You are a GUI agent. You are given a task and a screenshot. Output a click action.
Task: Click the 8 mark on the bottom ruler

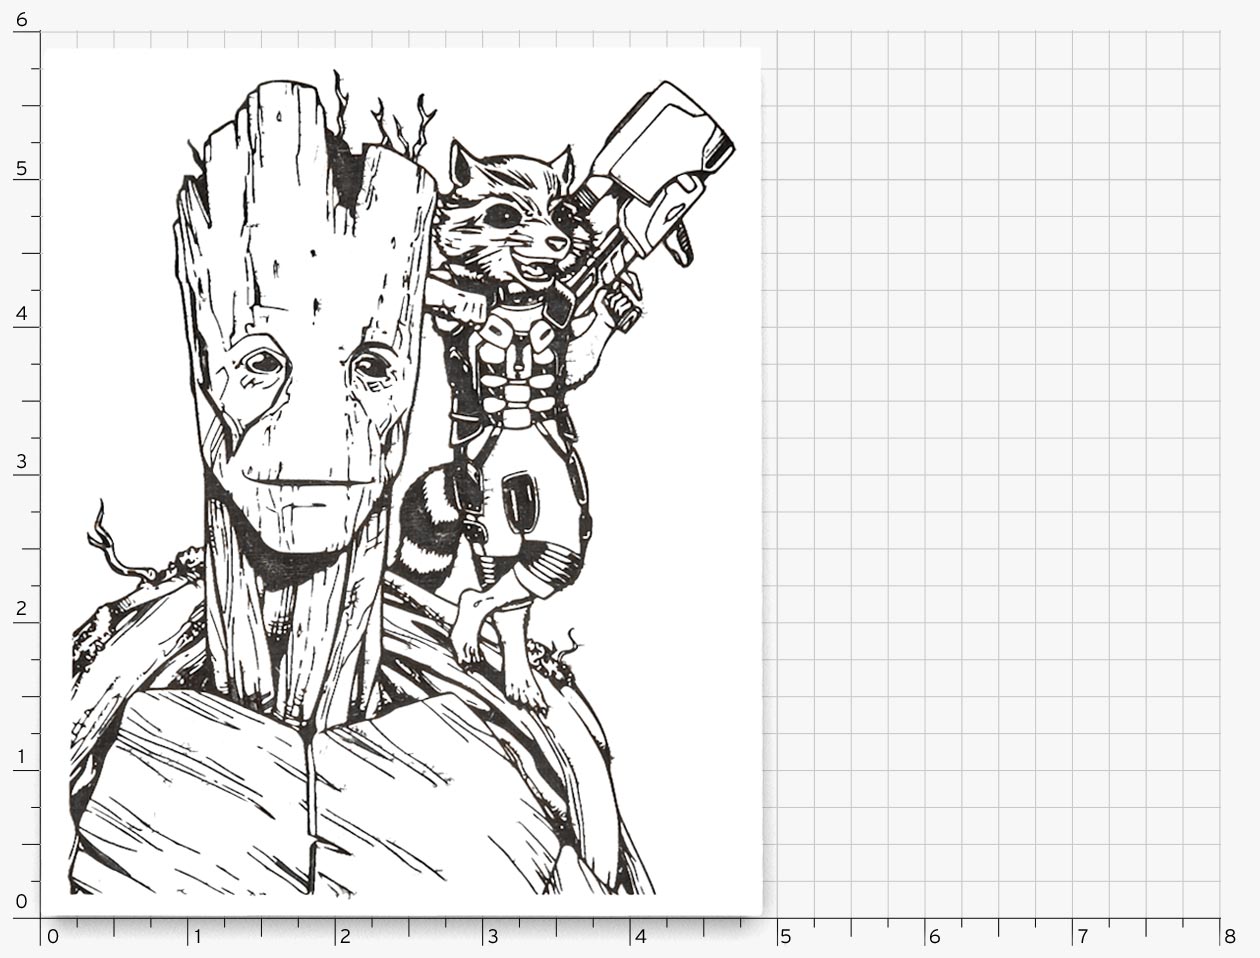[x=1229, y=937]
